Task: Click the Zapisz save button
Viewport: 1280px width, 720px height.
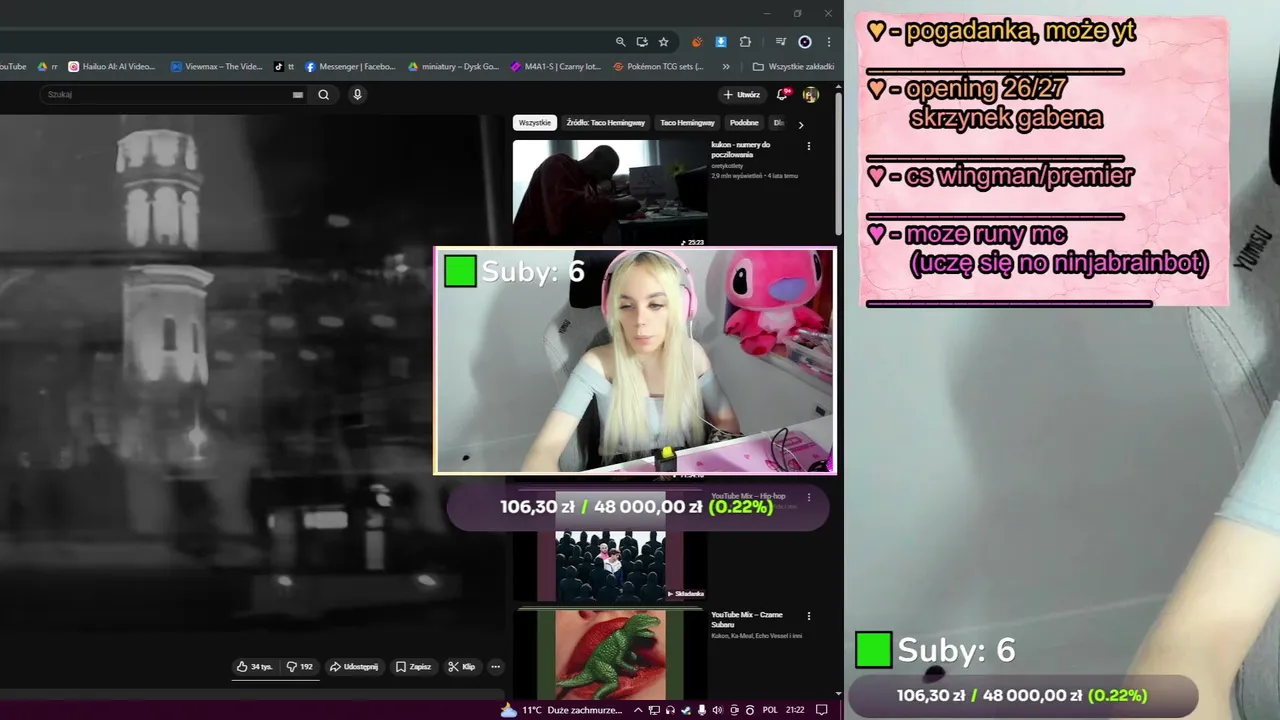Action: [413, 667]
